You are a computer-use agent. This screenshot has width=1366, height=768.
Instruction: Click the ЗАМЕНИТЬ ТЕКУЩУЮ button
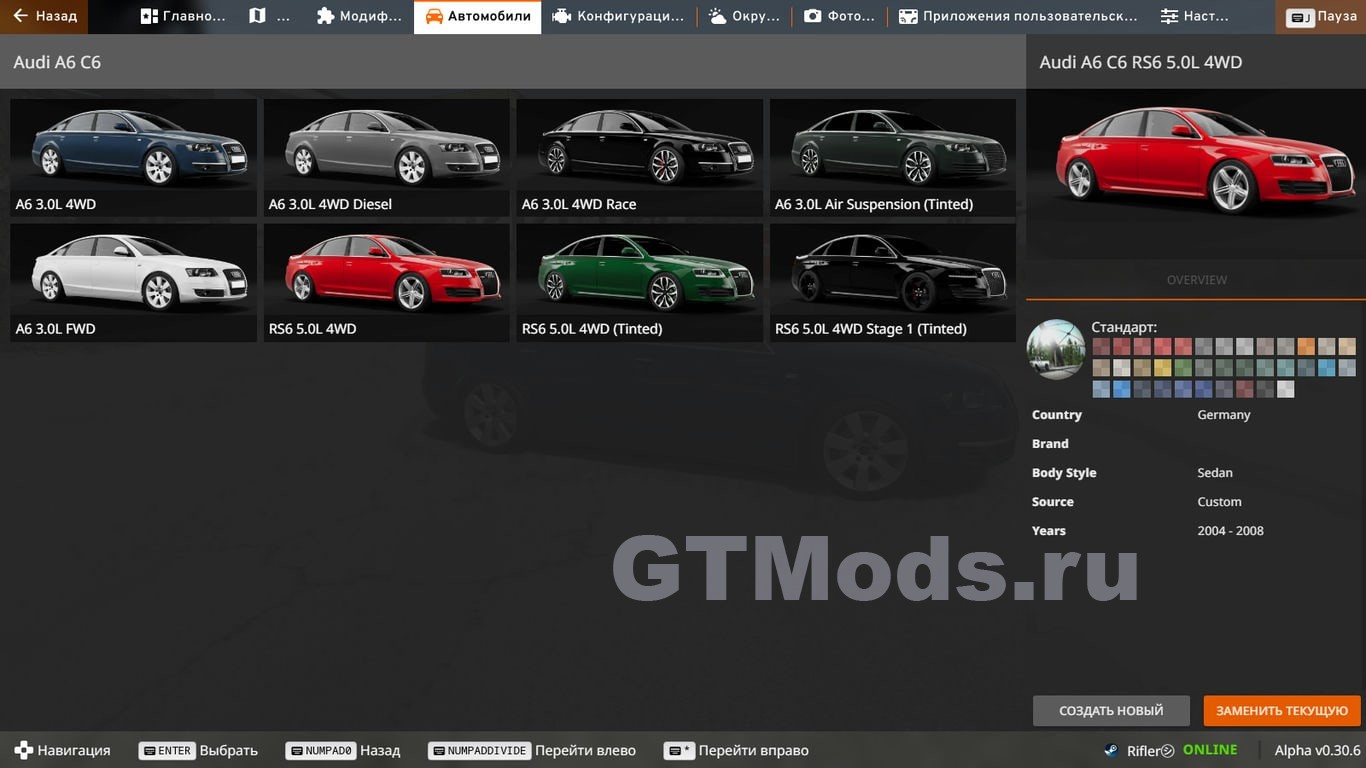(x=1282, y=710)
